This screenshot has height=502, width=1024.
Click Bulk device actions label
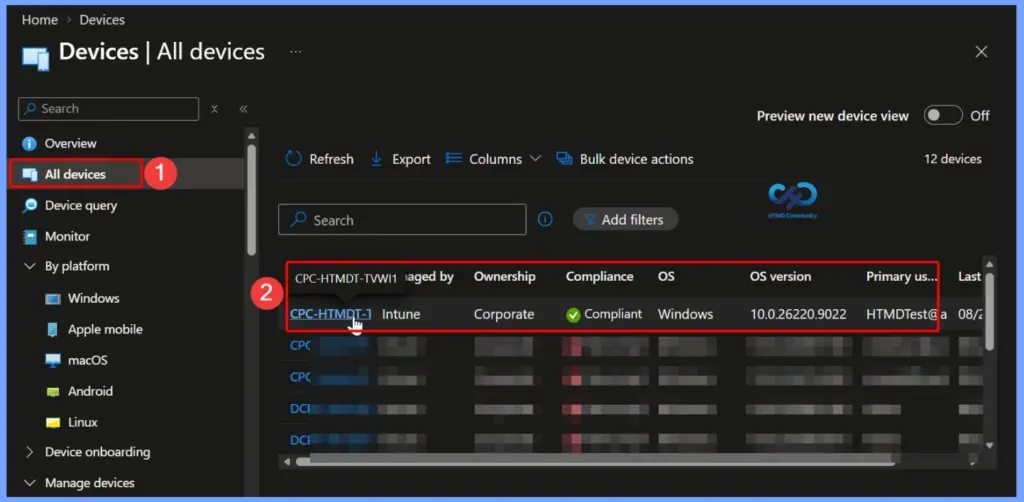[637, 159]
